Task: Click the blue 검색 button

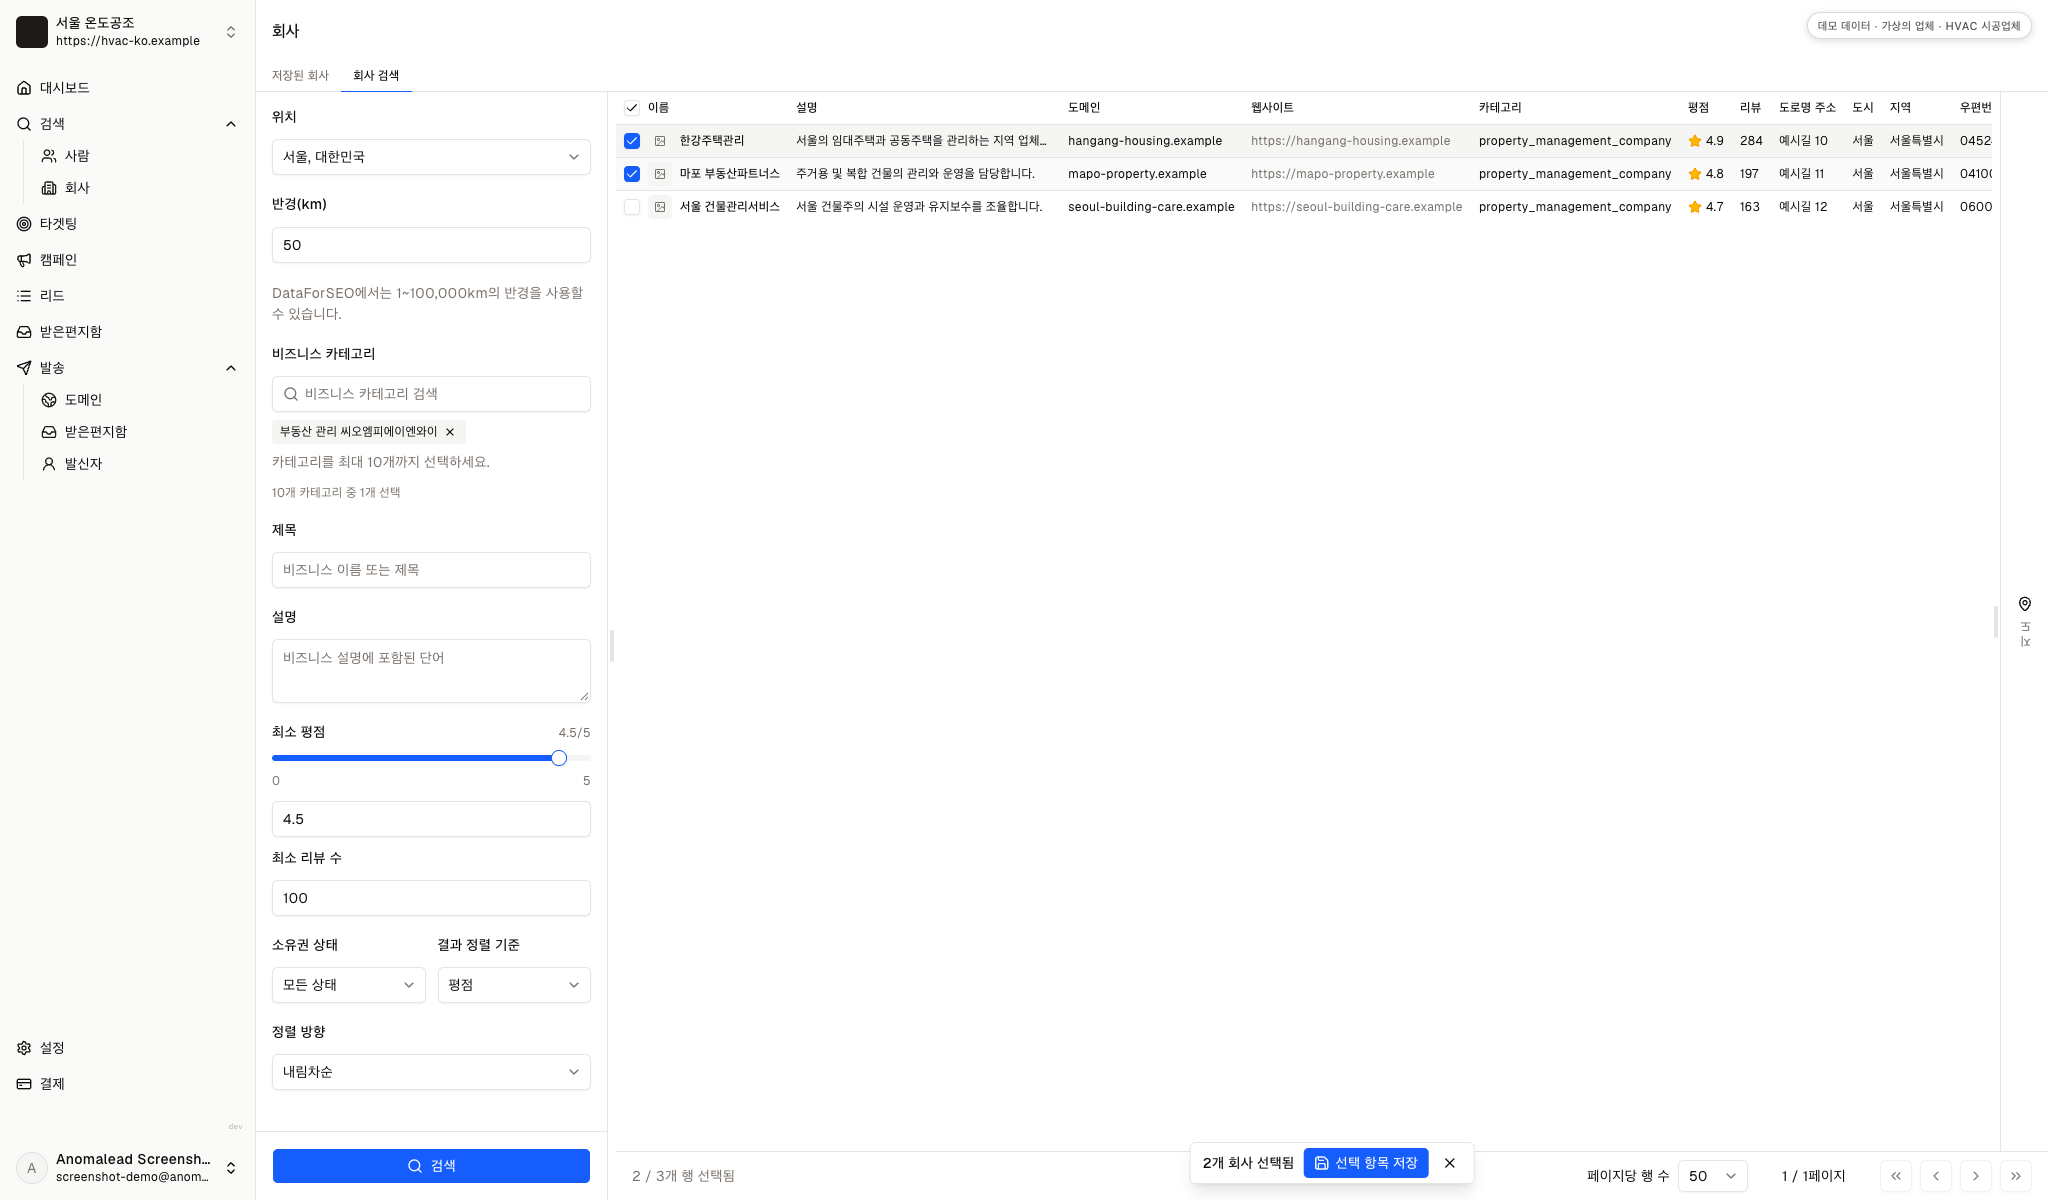Action: [x=431, y=1166]
